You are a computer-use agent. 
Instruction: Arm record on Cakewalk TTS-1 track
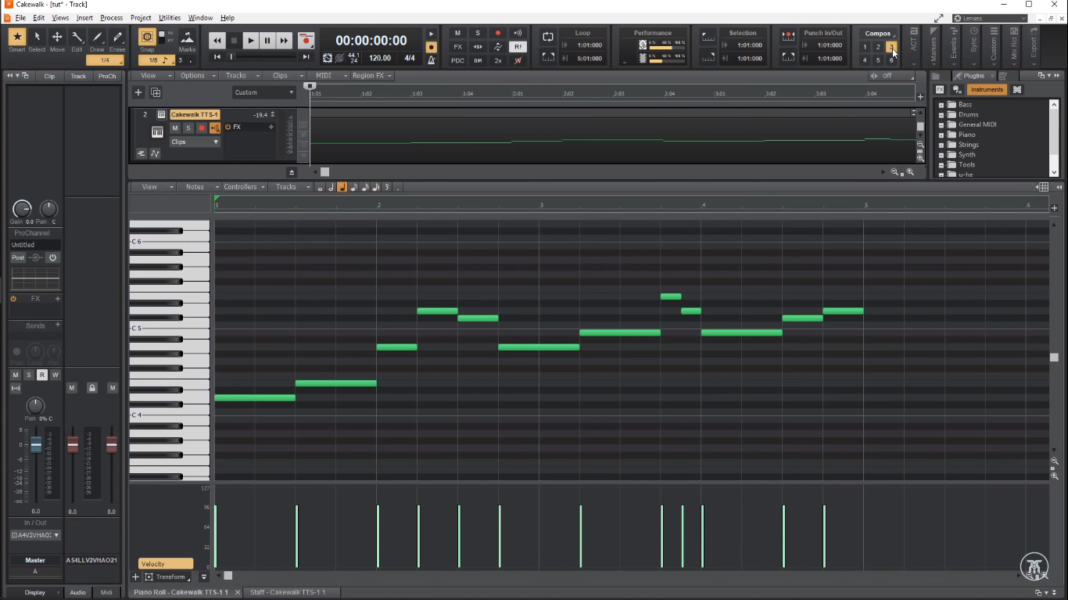[x=201, y=128]
